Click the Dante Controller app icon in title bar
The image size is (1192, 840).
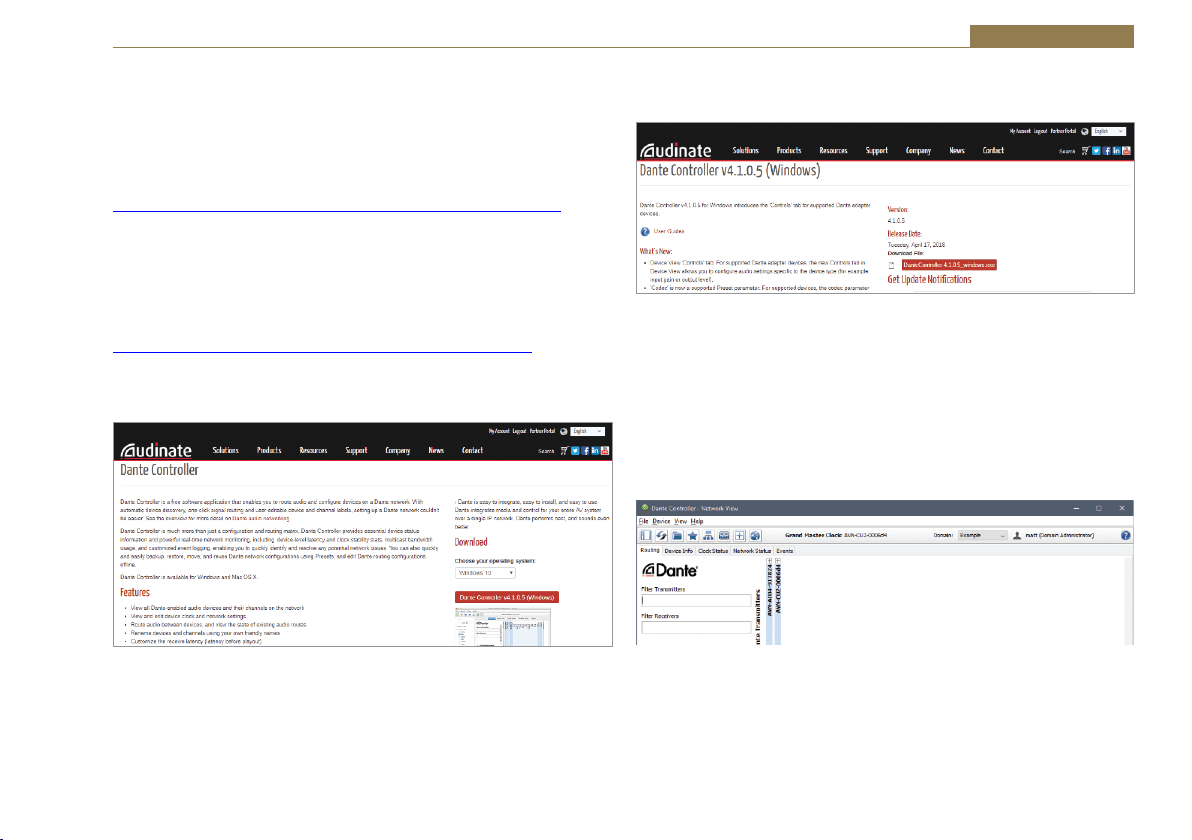(645, 508)
